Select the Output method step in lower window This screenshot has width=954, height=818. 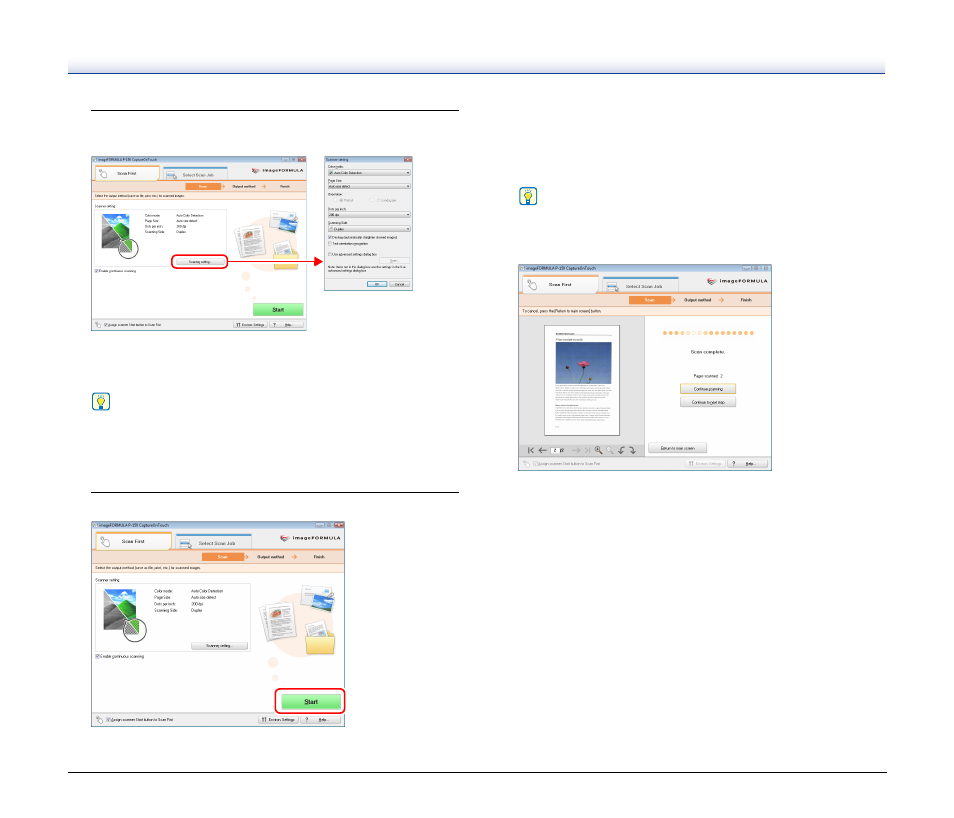coord(271,557)
